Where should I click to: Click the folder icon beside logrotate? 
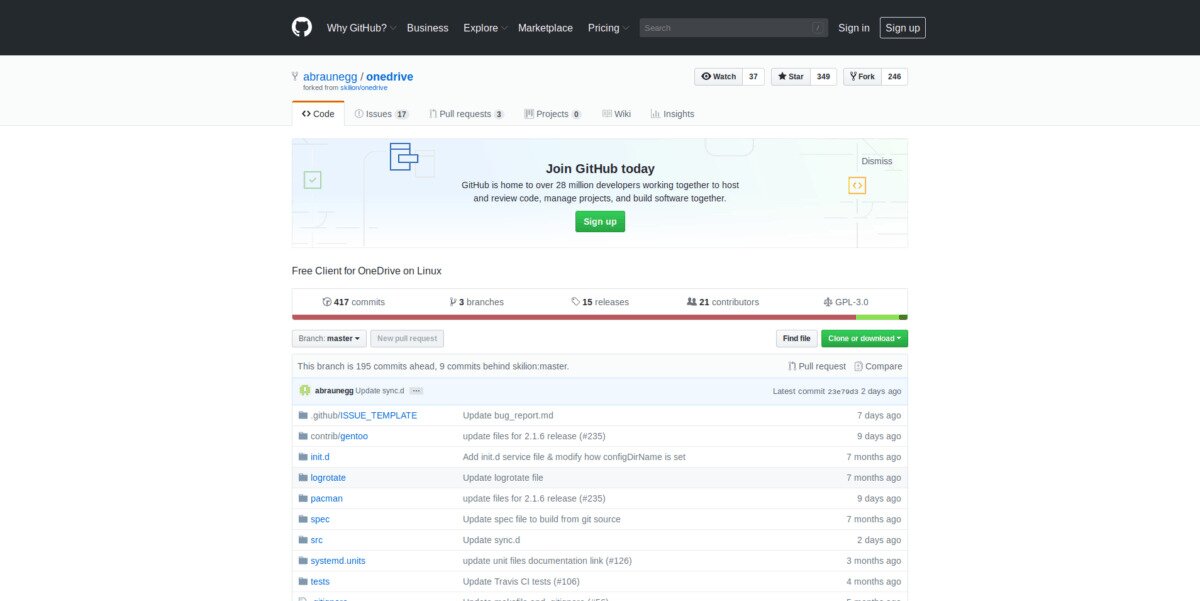click(302, 478)
